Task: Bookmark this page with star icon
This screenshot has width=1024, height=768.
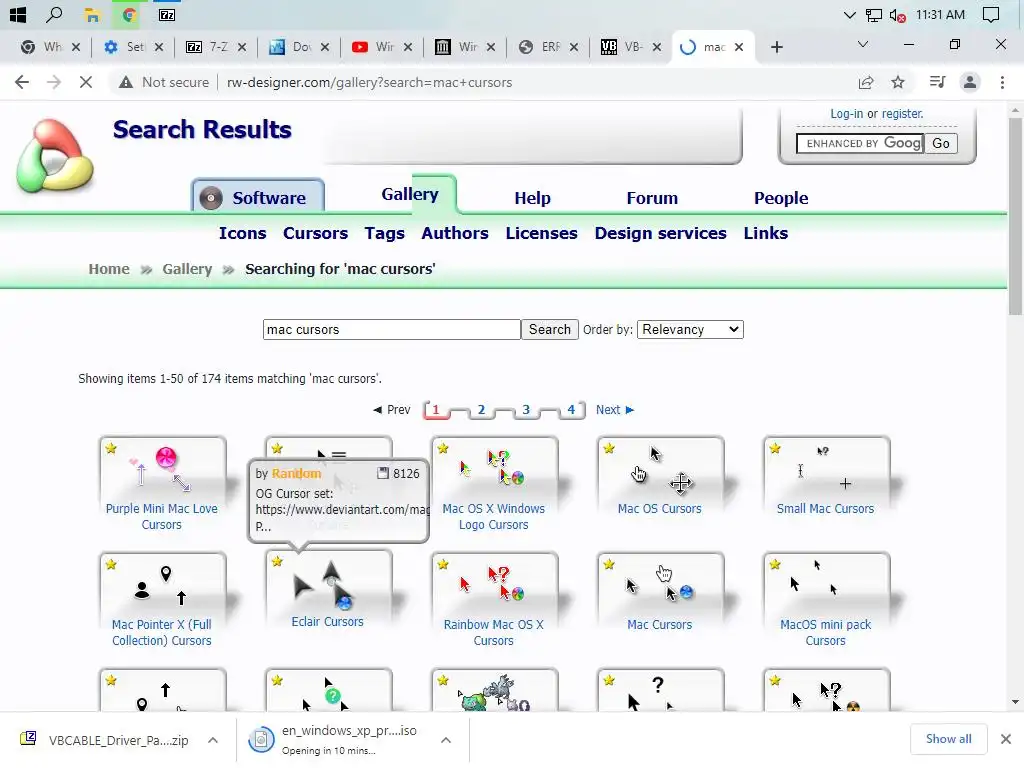Action: tap(898, 82)
